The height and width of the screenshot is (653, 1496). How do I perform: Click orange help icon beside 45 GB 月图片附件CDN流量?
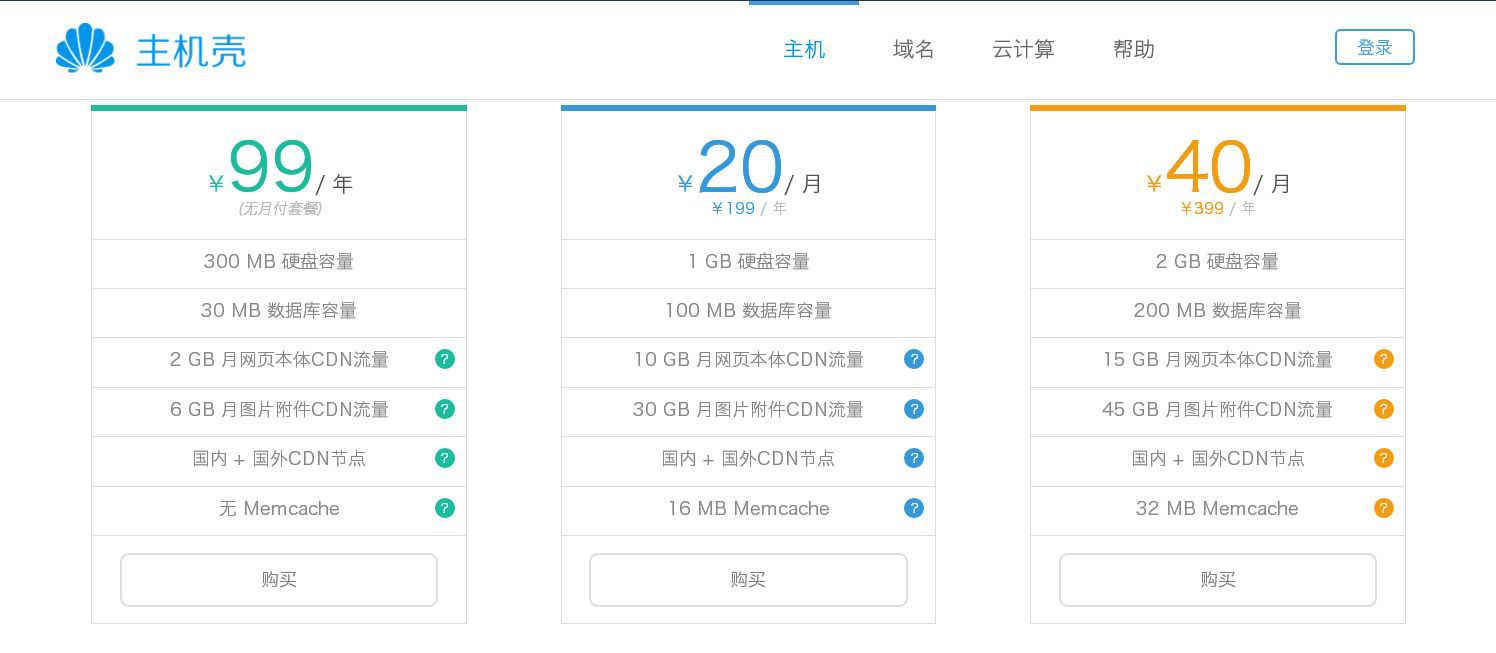[x=1384, y=409]
